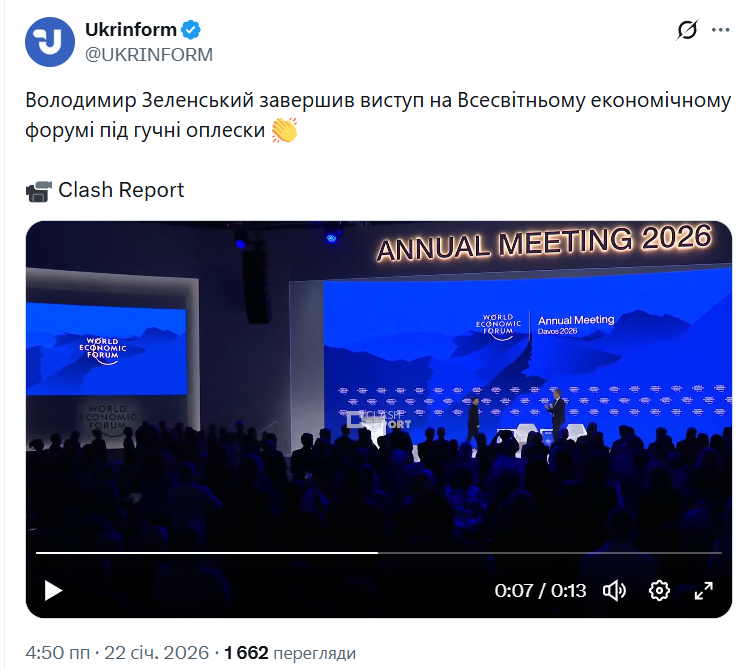The image size is (744, 669).
Task: Click the Clash Report credit text
Action: click(x=121, y=190)
